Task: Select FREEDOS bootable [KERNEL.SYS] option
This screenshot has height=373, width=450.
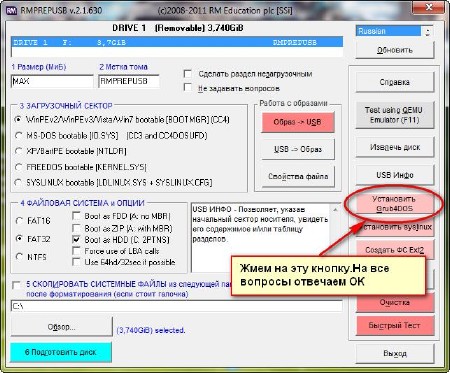Action: pos(19,167)
